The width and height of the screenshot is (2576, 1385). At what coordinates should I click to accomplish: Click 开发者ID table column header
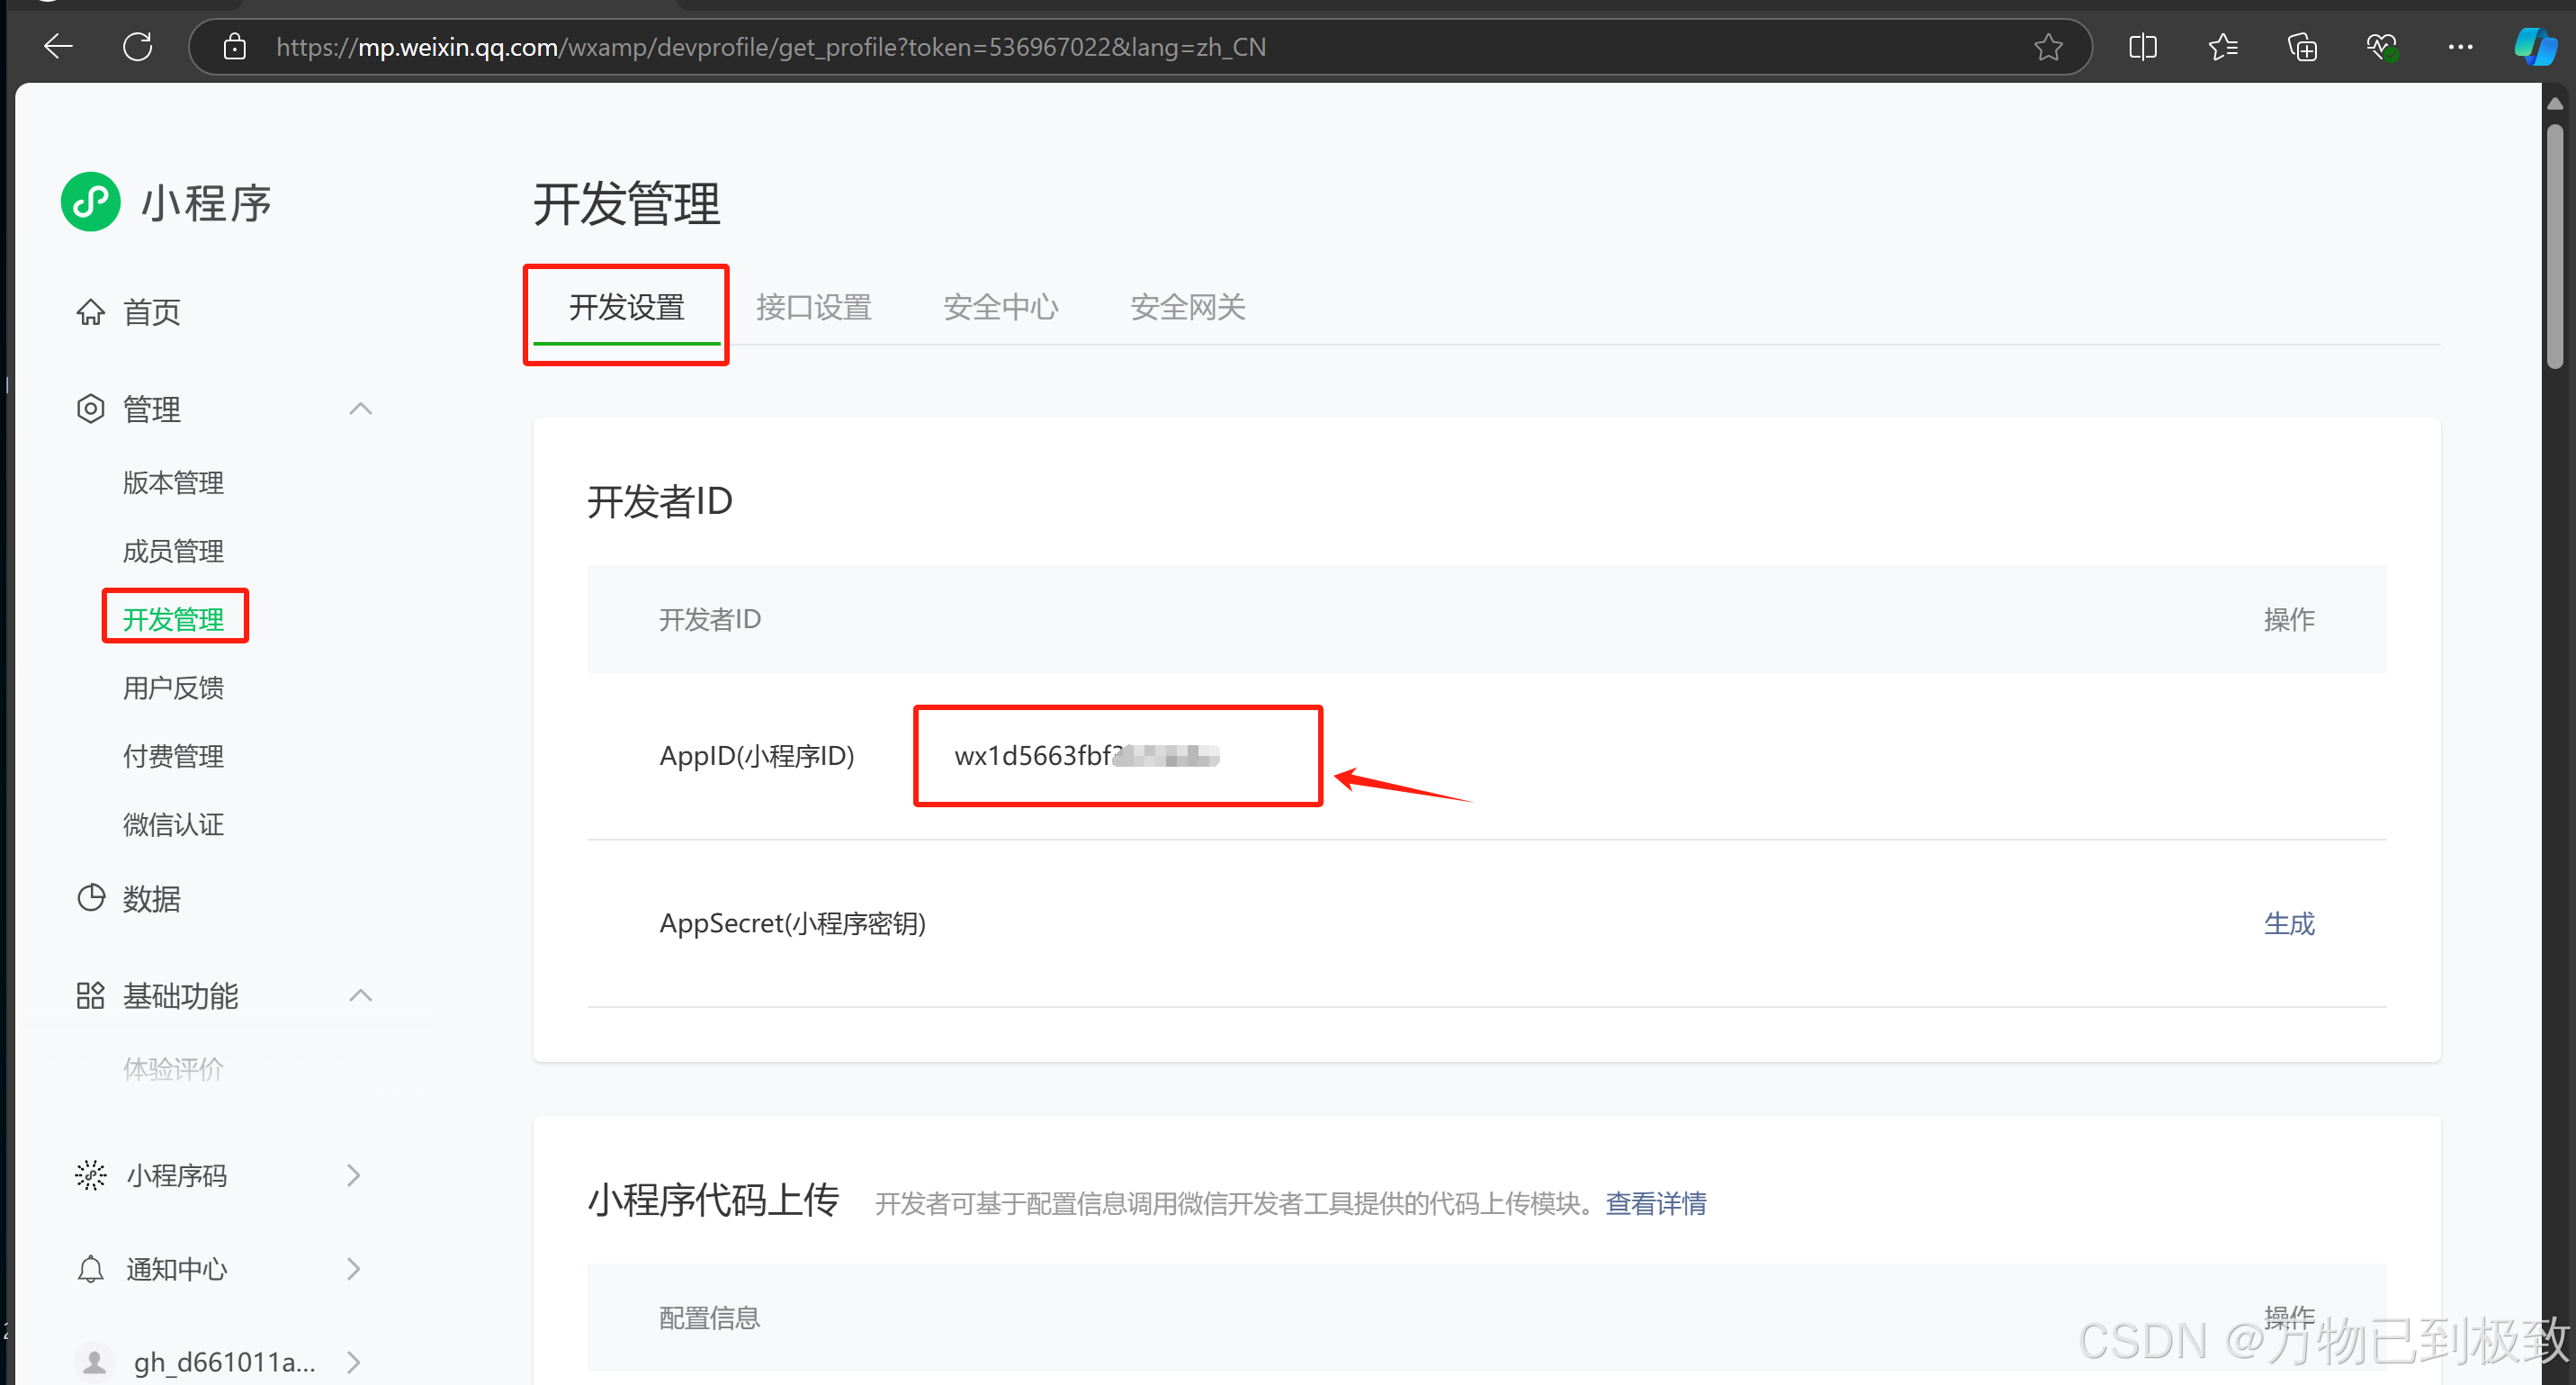click(710, 619)
